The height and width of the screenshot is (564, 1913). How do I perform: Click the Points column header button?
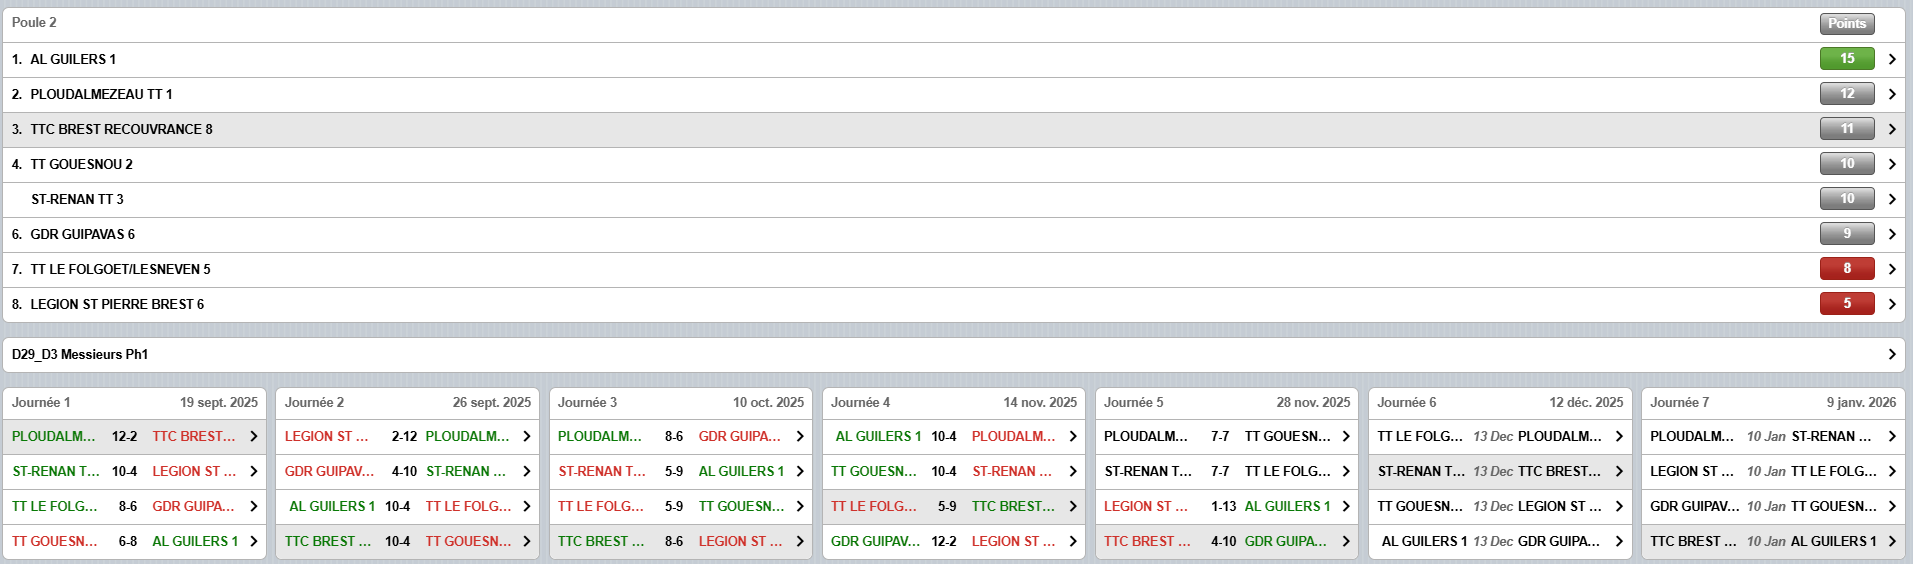click(x=1846, y=23)
